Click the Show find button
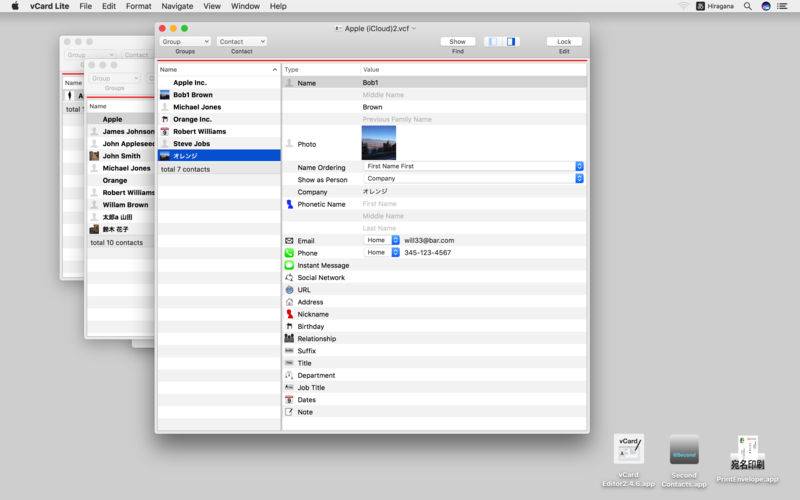The image size is (800, 500). pyautogui.click(x=458, y=41)
